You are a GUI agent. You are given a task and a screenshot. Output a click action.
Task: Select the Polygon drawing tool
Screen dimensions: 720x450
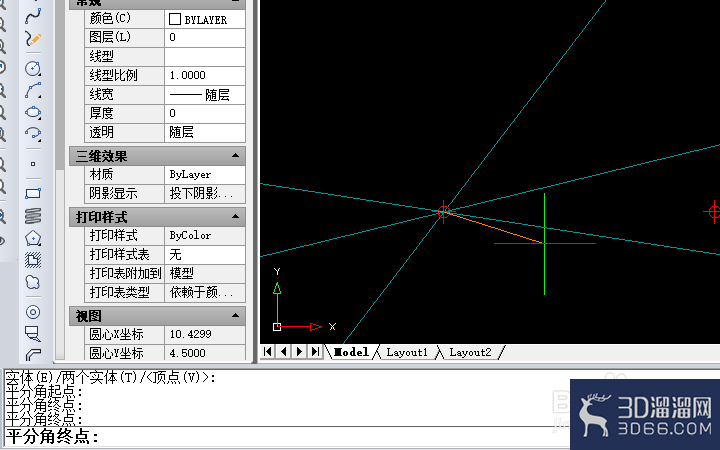coord(33,238)
